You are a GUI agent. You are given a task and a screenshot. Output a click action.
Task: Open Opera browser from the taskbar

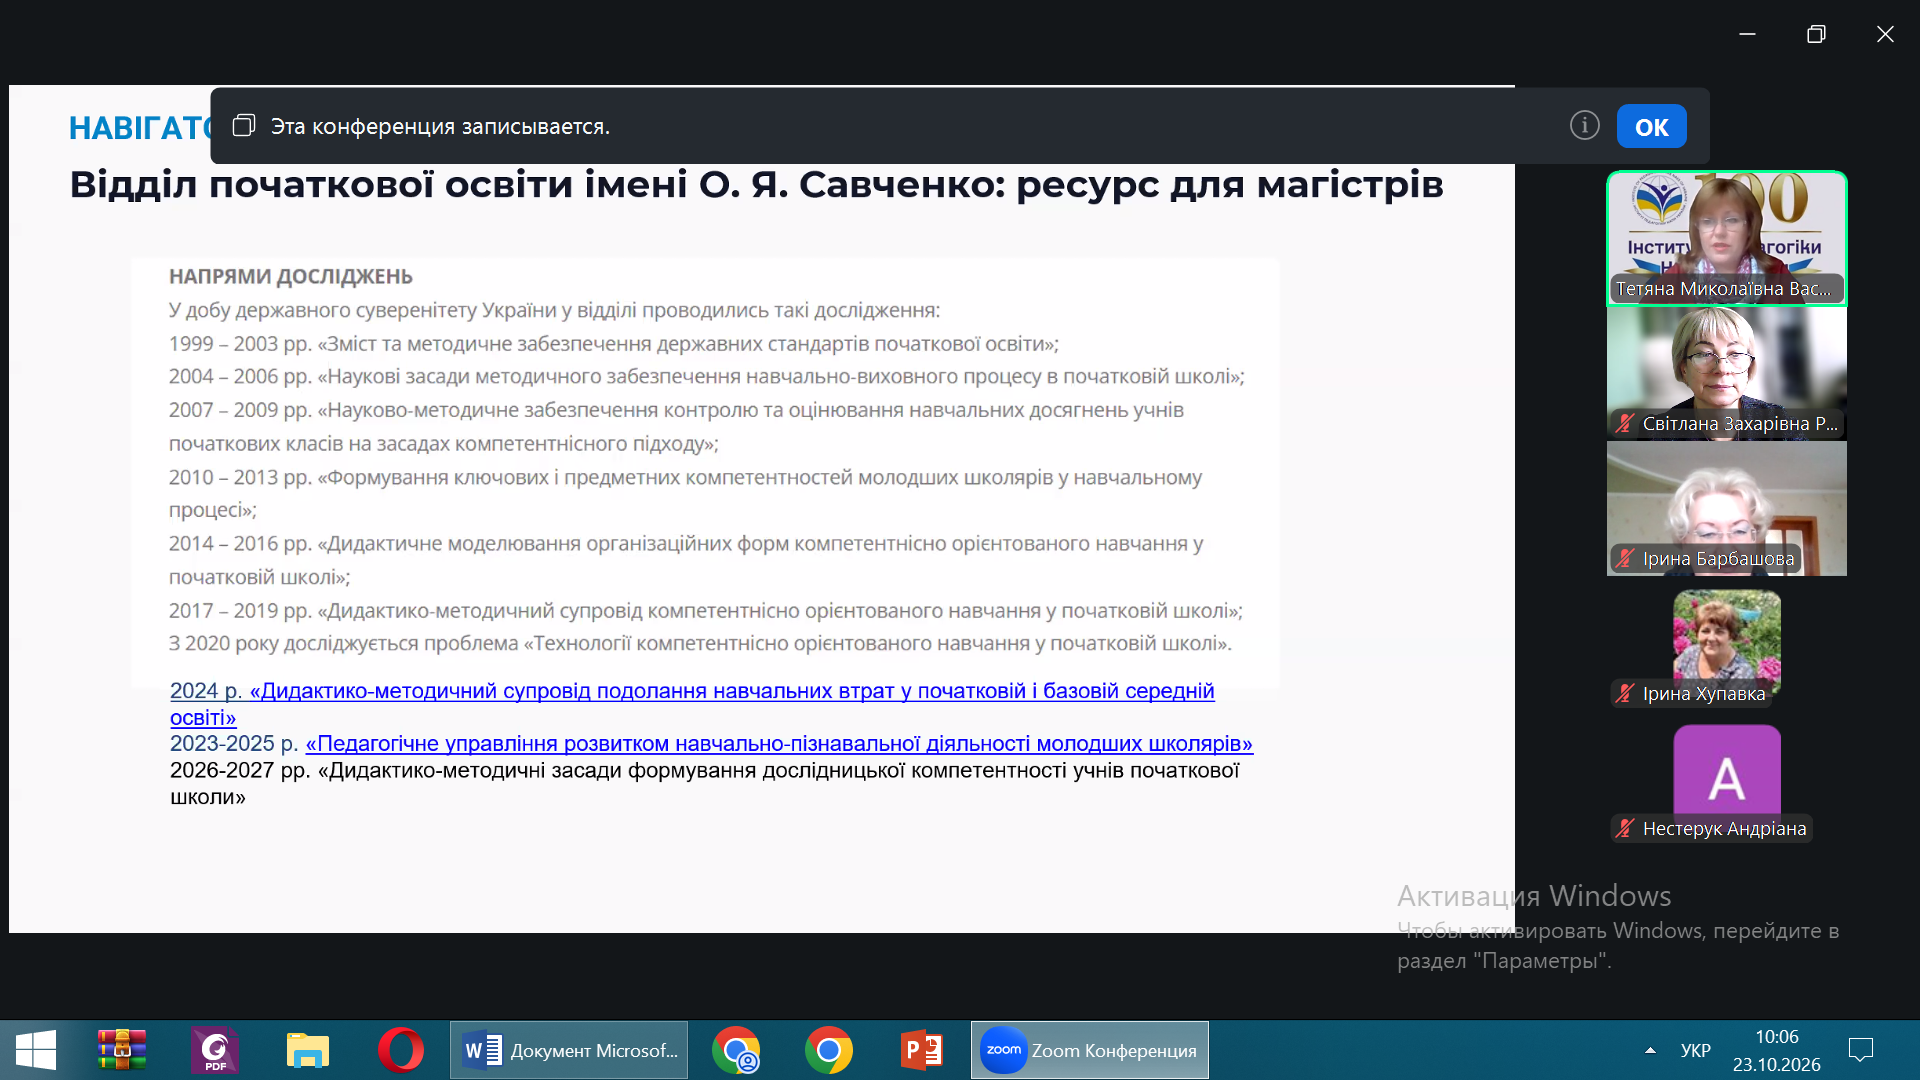tap(400, 1051)
